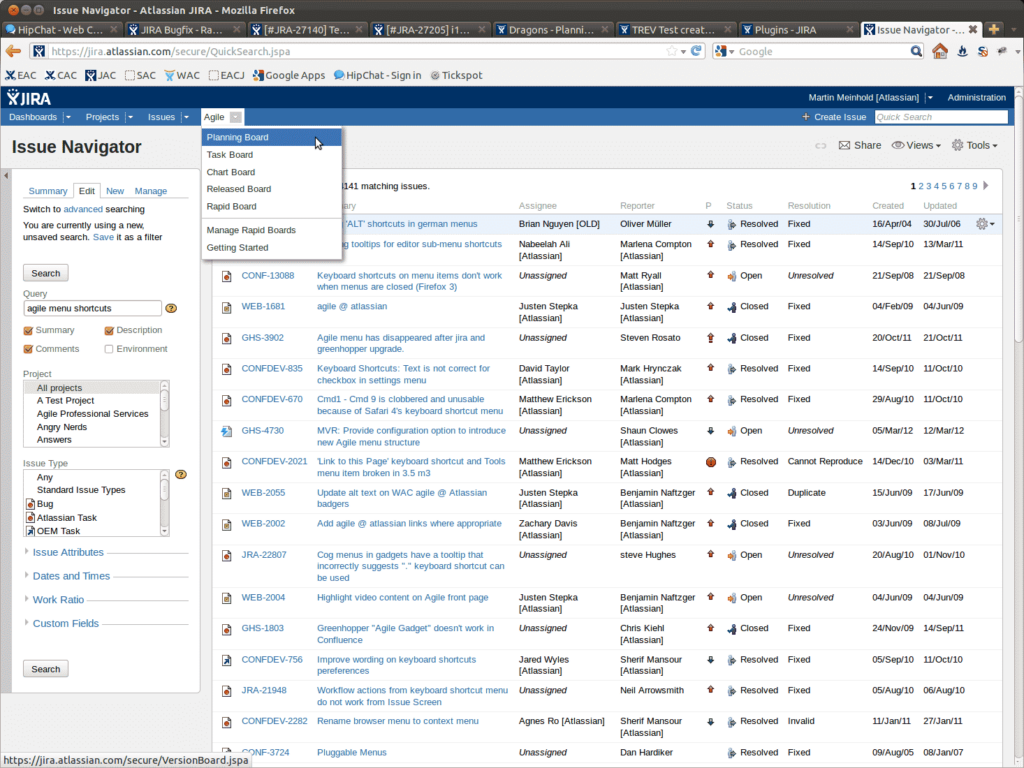The width and height of the screenshot is (1024, 768).
Task: Open the Issues dropdown arrow
Action: point(186,117)
